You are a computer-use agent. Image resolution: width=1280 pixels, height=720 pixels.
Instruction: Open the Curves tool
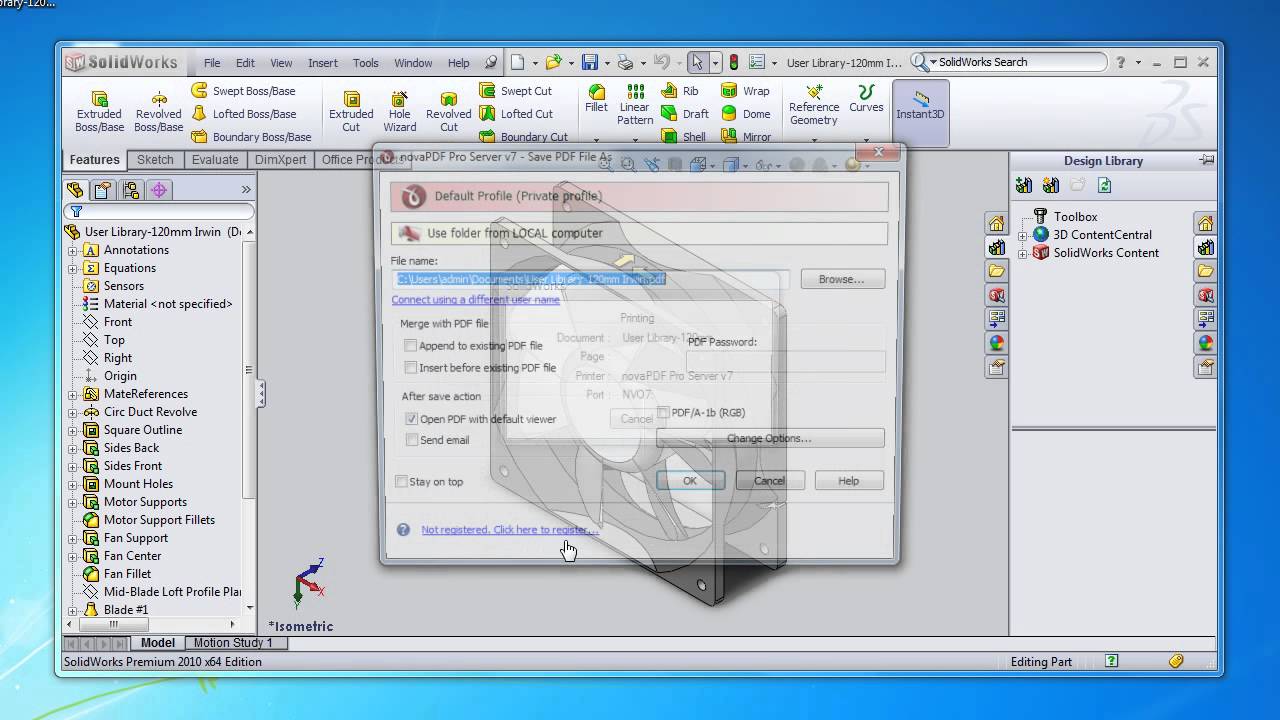[x=866, y=99]
